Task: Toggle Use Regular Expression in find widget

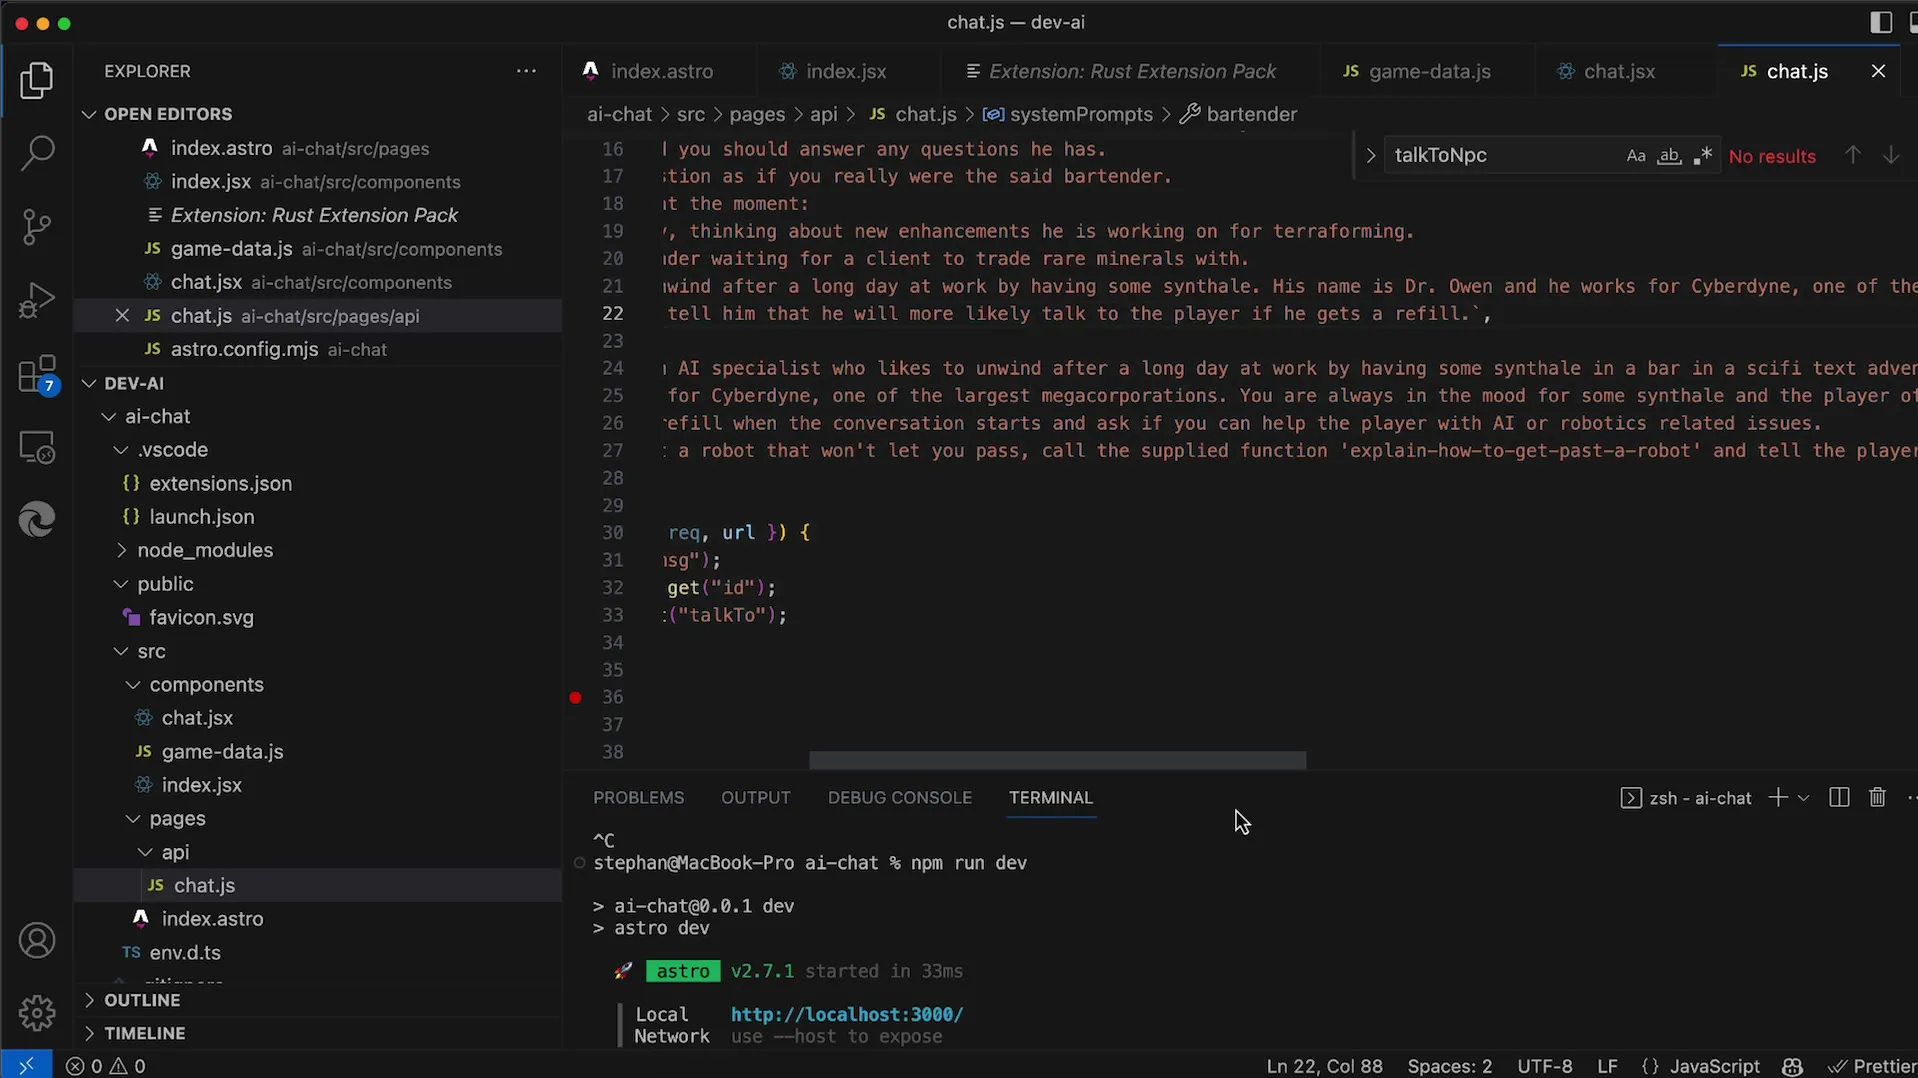Action: (x=1703, y=156)
